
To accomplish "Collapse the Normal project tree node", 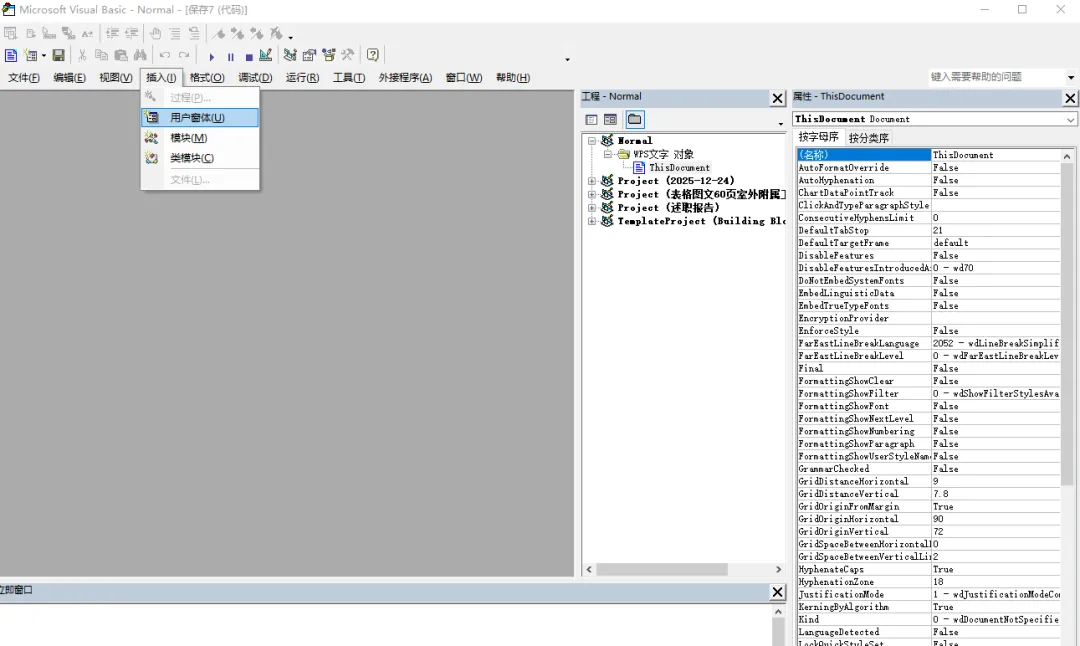I will coord(592,140).
